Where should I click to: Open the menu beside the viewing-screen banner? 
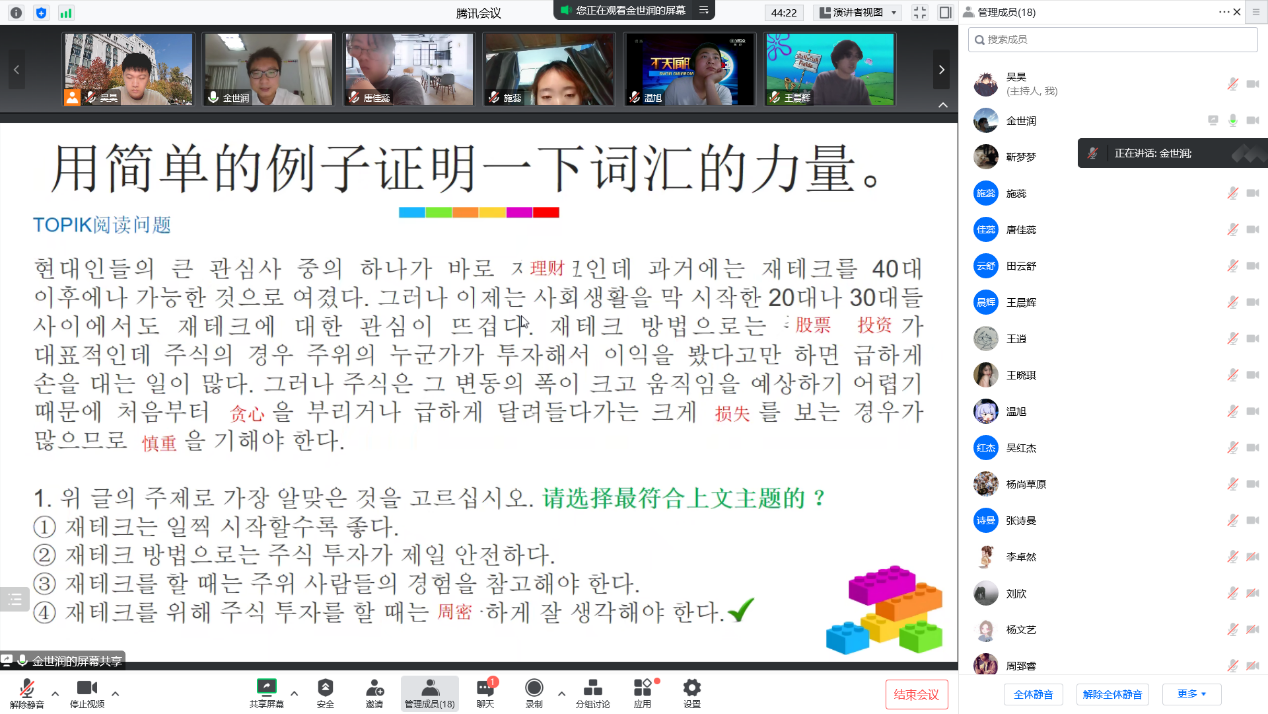[704, 10]
